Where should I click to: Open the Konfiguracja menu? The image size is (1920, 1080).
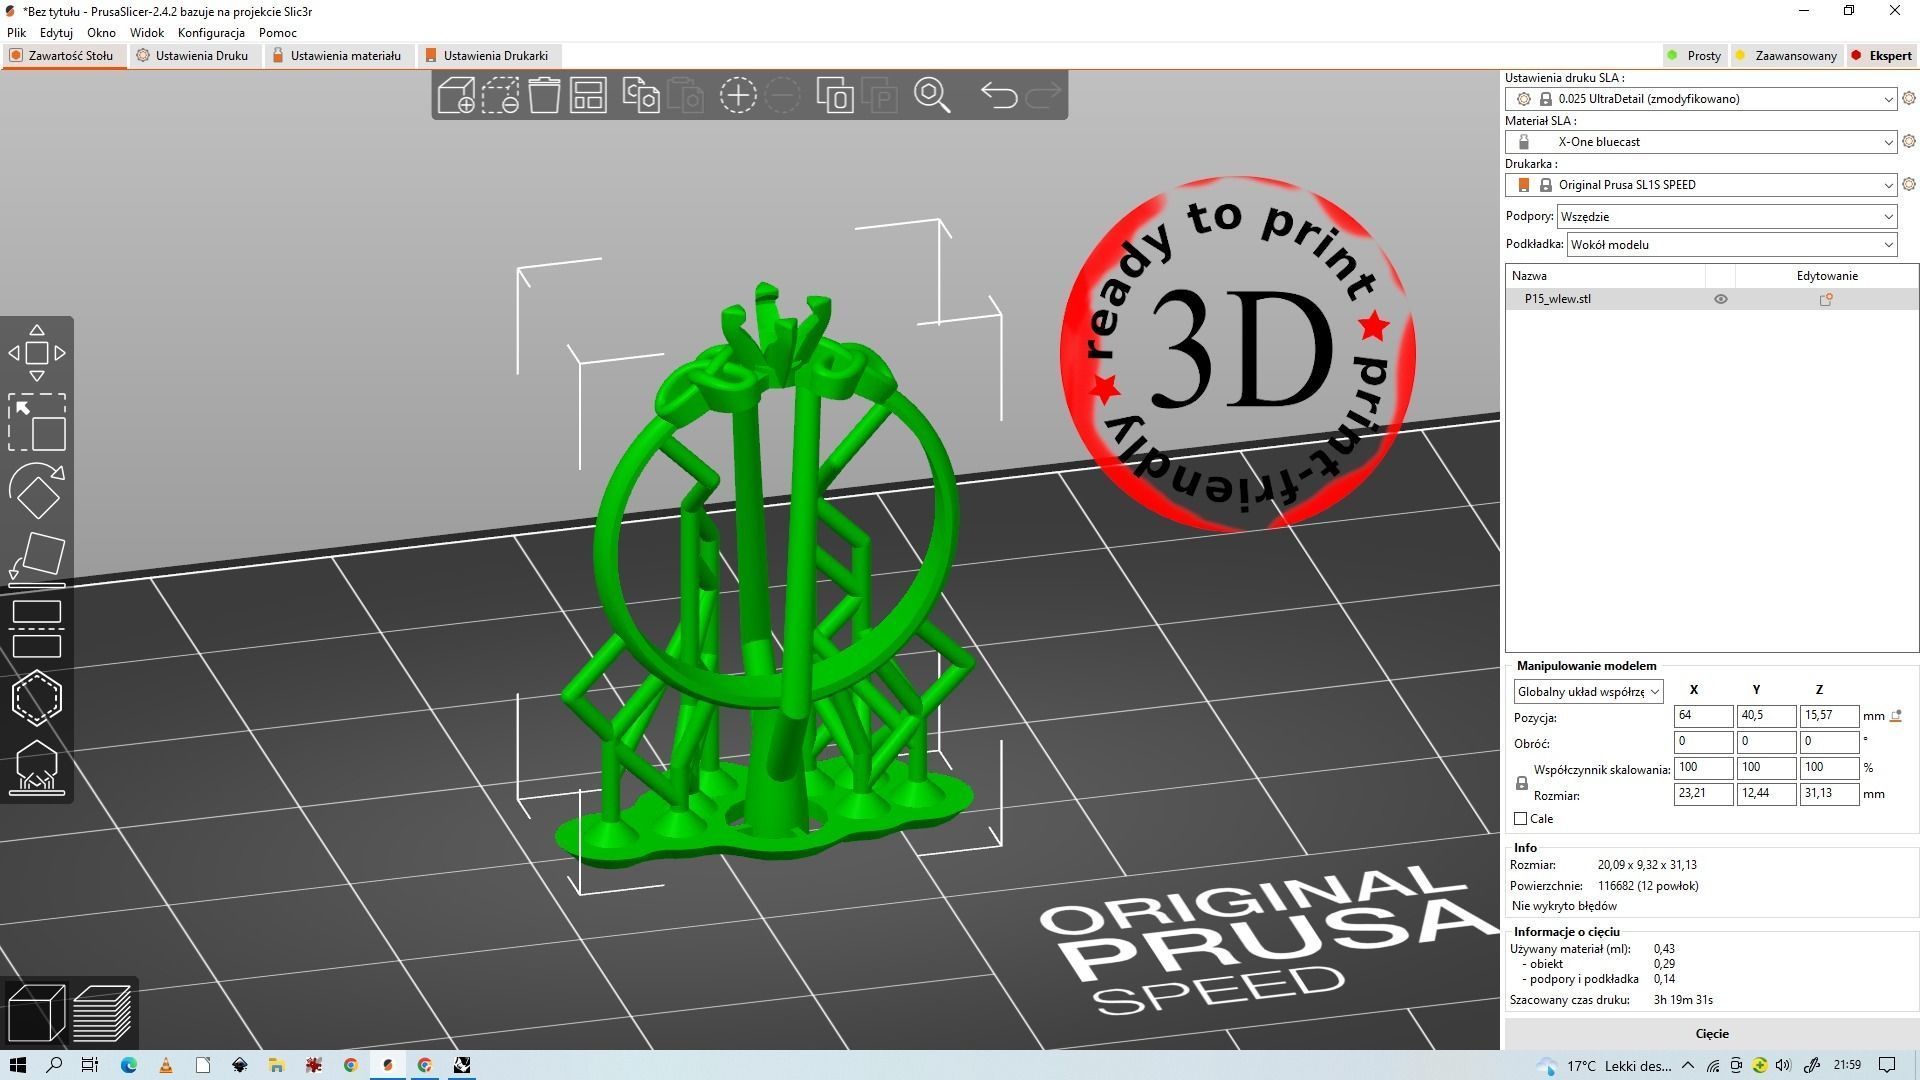click(211, 33)
